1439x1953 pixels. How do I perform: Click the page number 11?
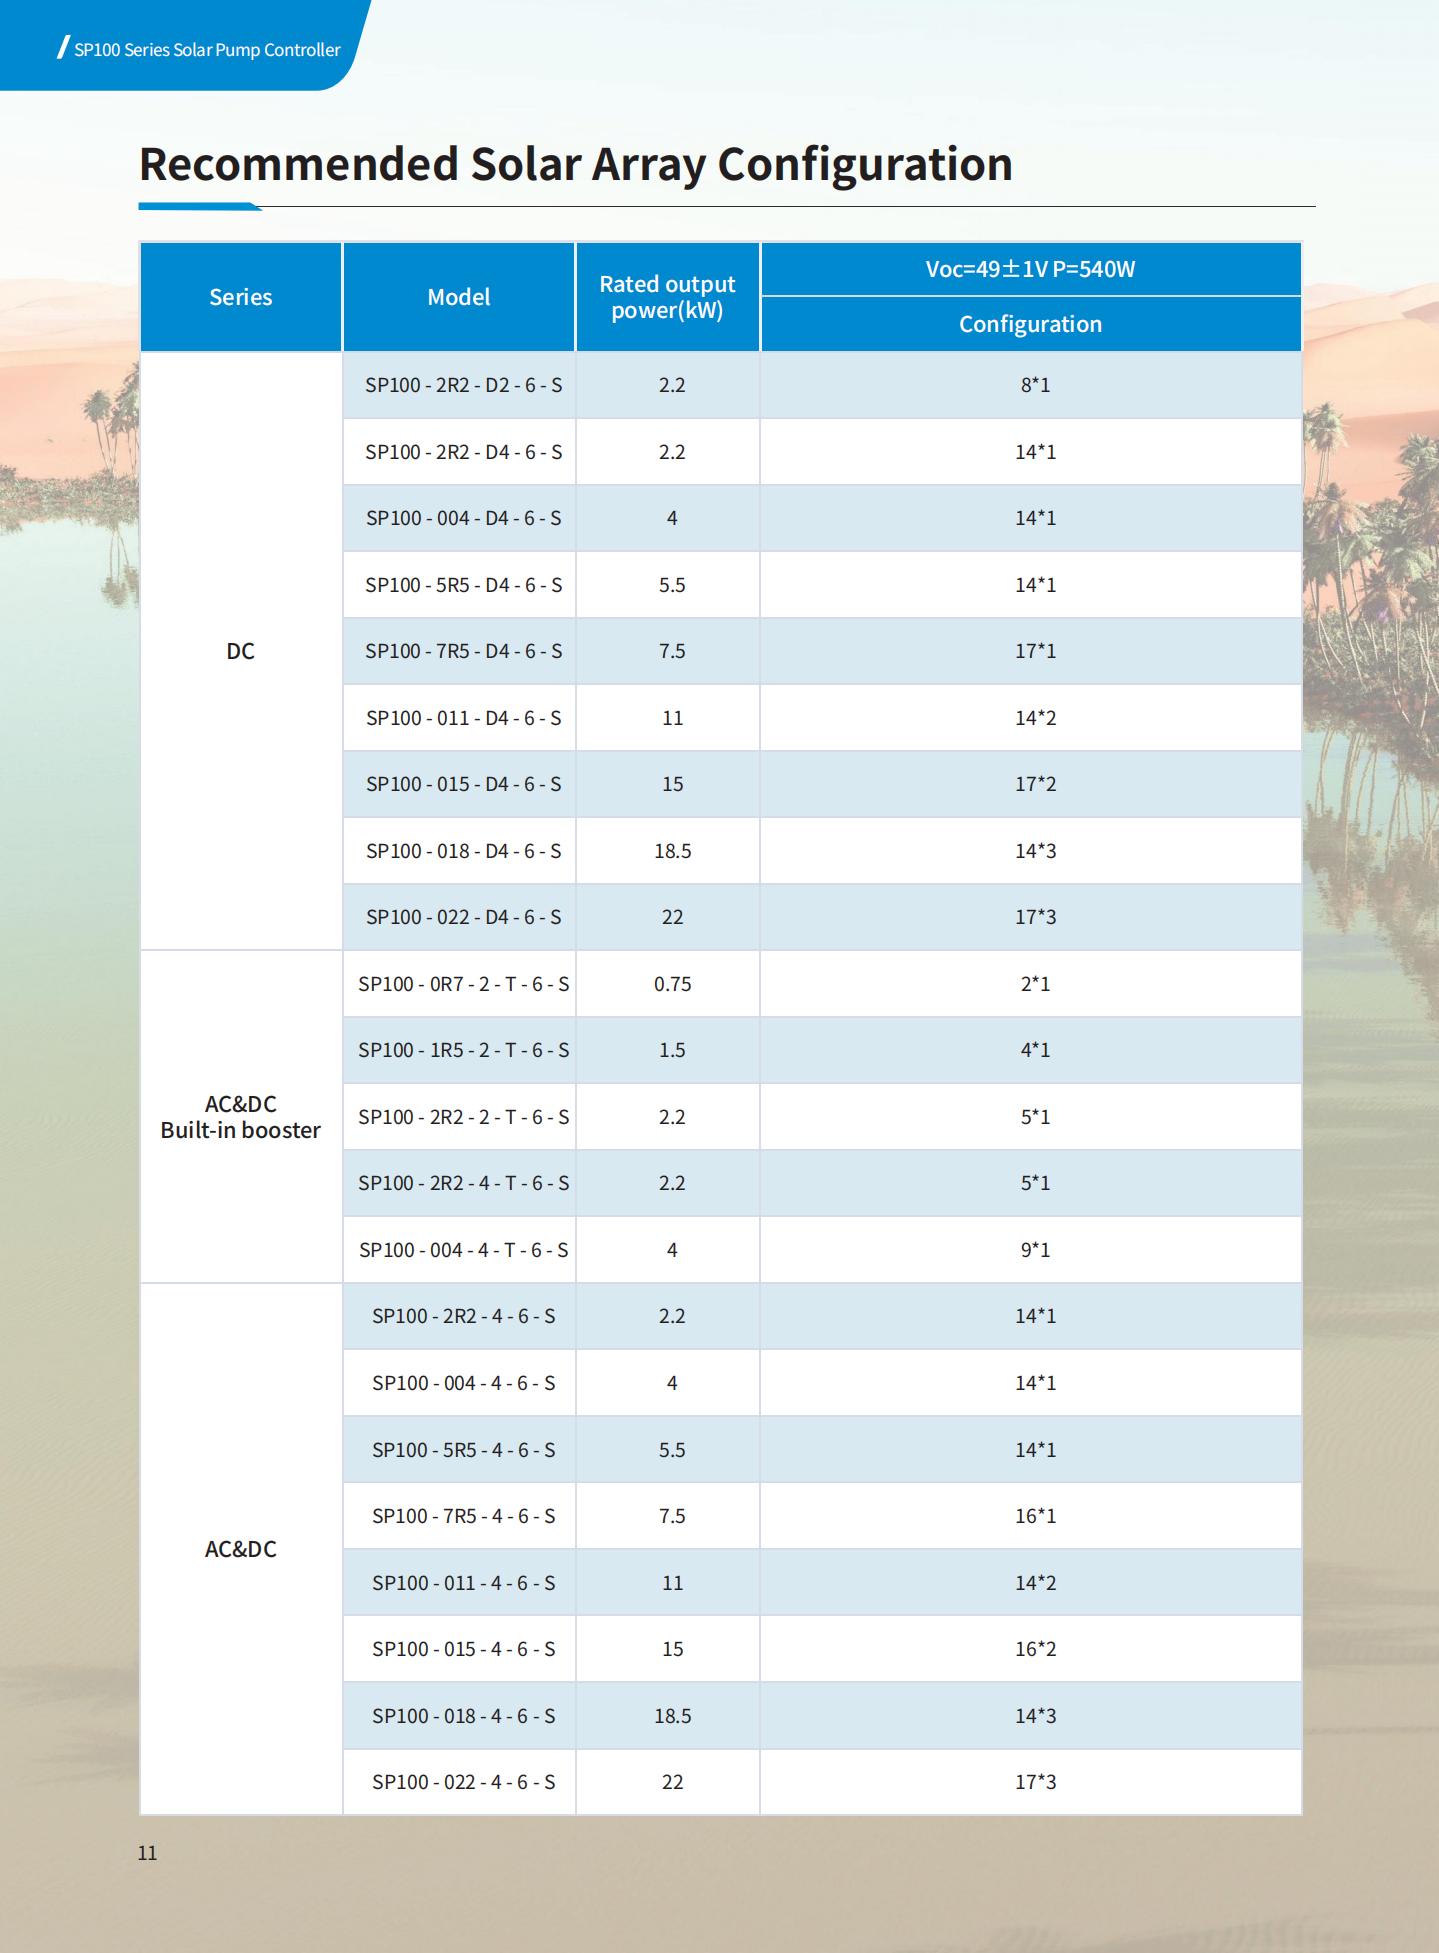click(x=147, y=1853)
